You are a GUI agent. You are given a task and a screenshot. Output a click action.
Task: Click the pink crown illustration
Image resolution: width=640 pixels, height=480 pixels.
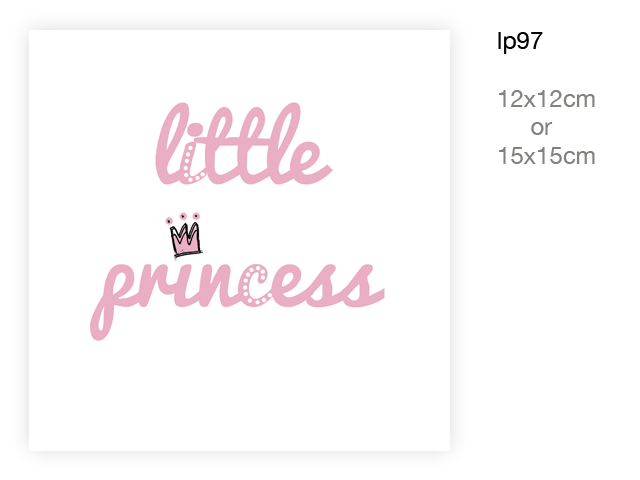tap(186, 240)
